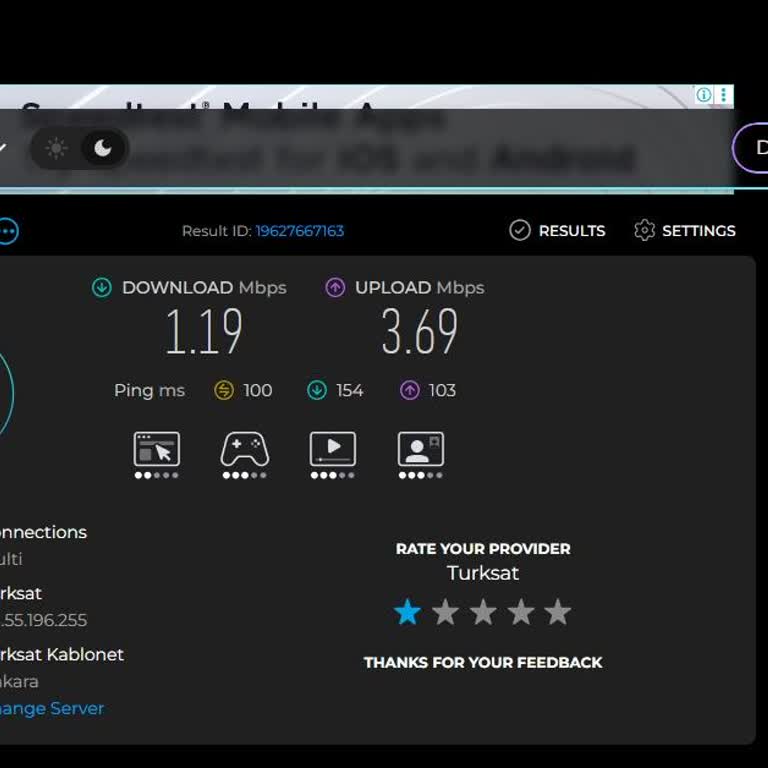Click the teal download latency icon
This screenshot has height=768, width=768.
pyautogui.click(x=317, y=390)
